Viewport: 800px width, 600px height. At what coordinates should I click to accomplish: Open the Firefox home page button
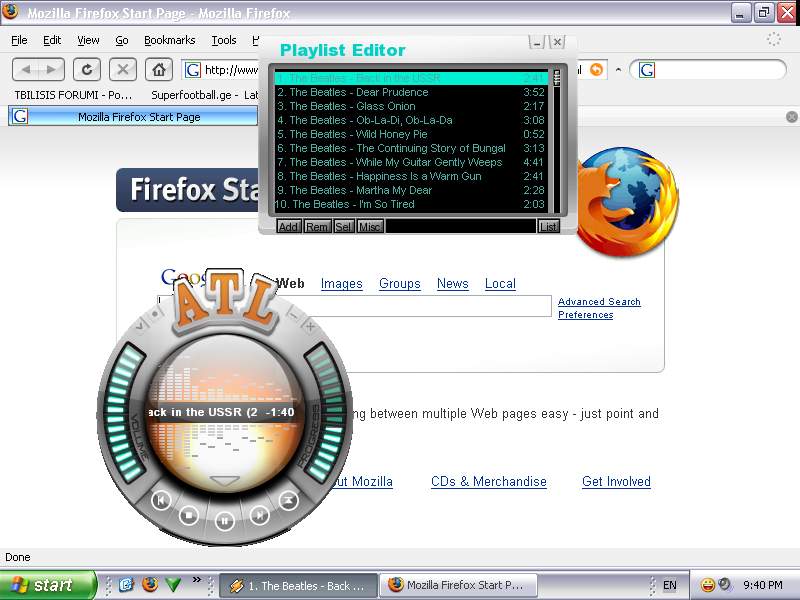coord(157,69)
